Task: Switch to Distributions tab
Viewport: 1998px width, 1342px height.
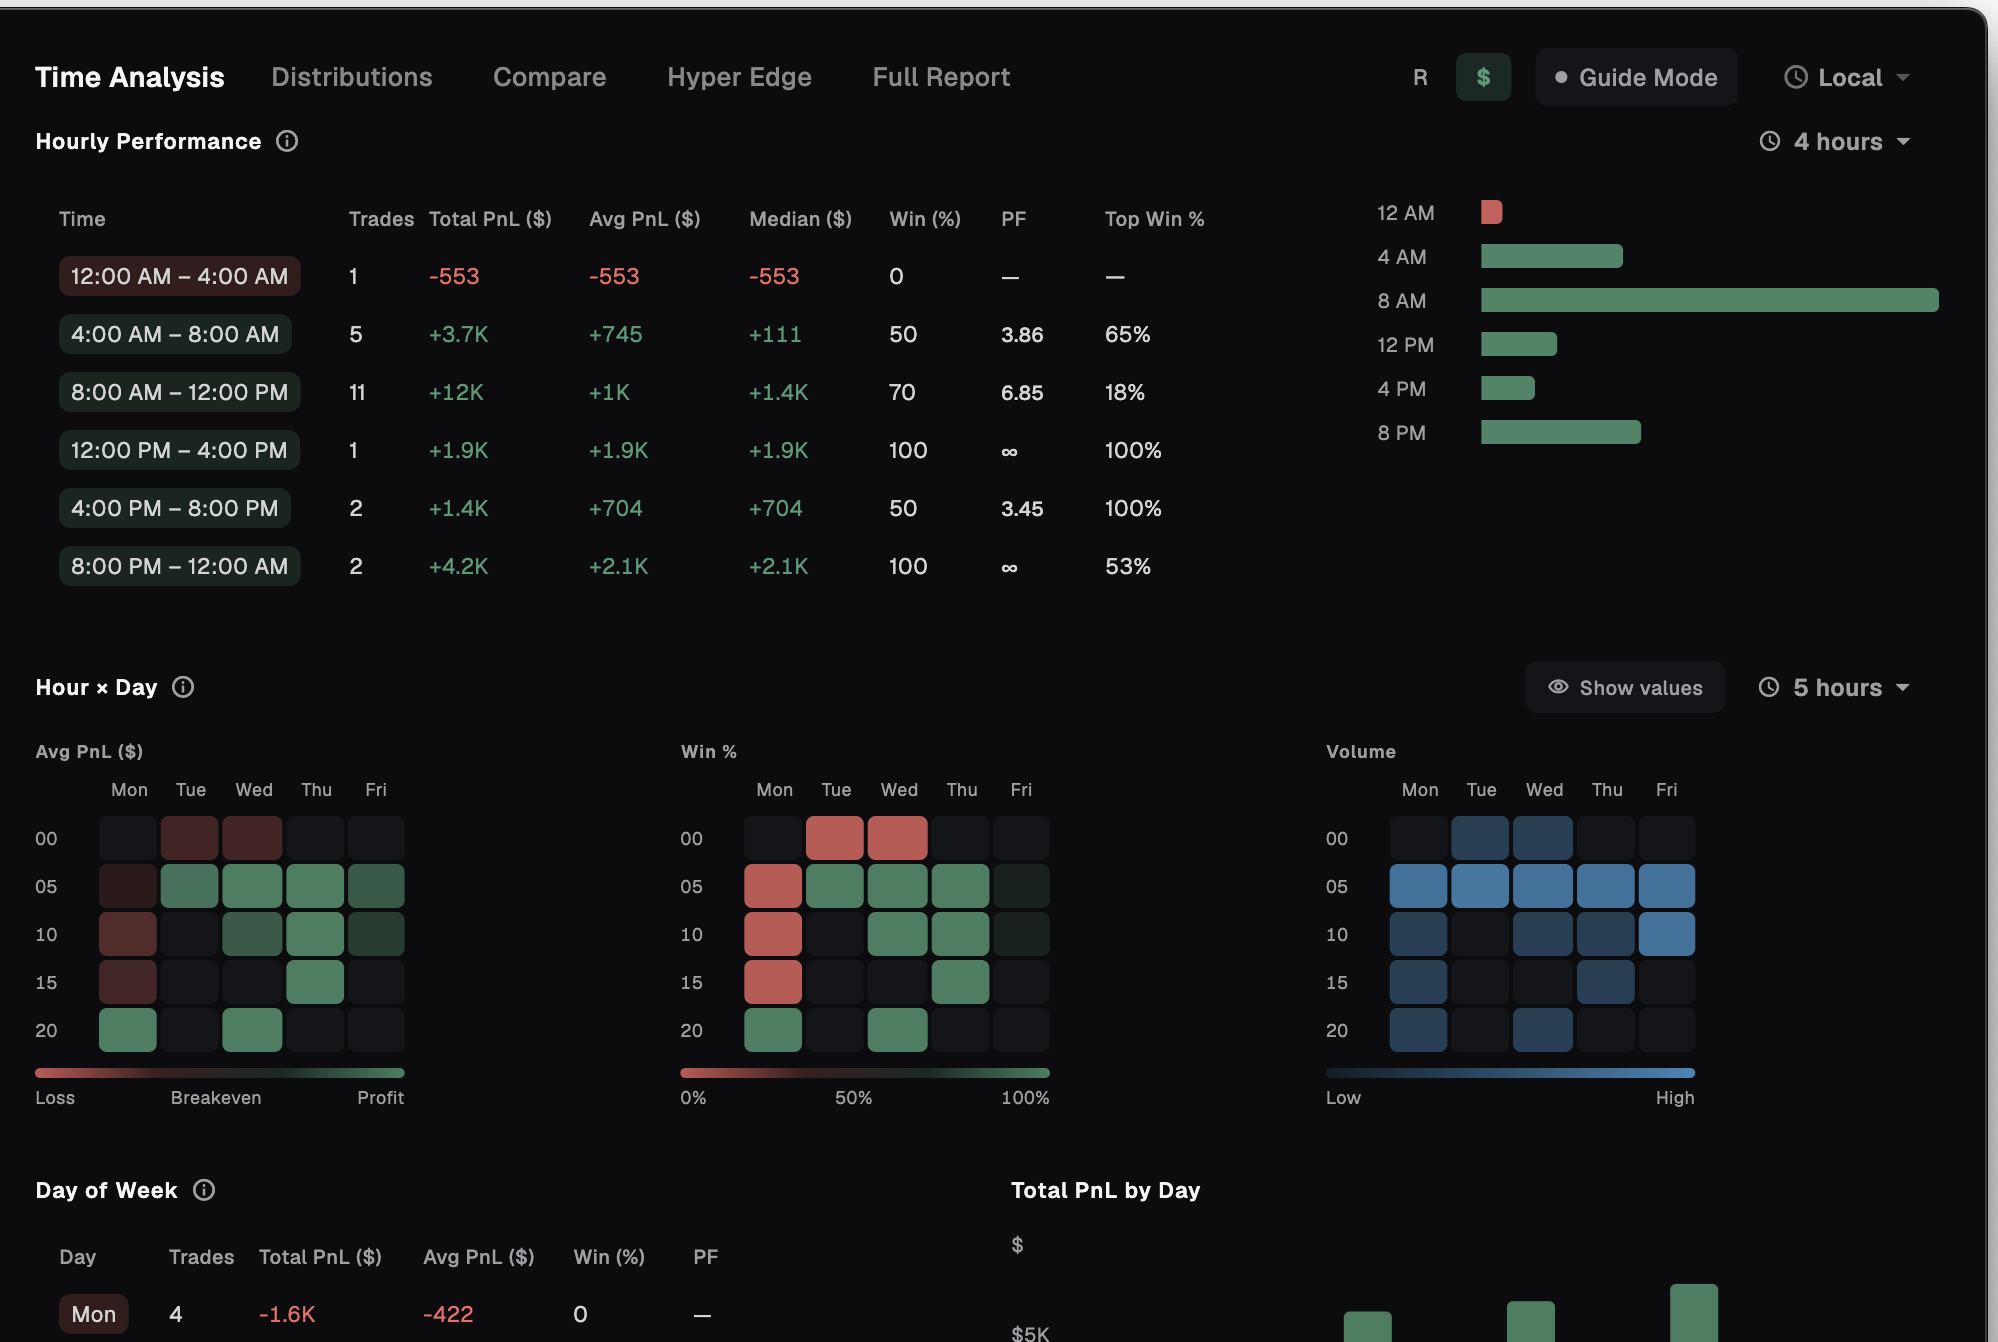Action: click(352, 77)
